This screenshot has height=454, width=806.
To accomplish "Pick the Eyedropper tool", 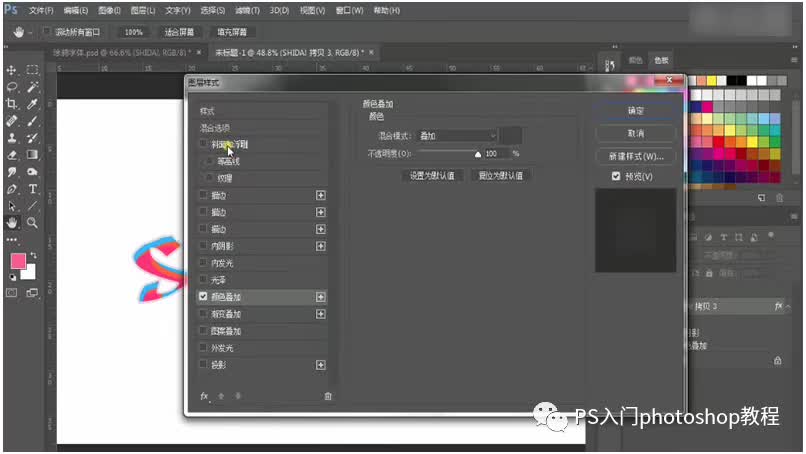I will [x=32, y=104].
